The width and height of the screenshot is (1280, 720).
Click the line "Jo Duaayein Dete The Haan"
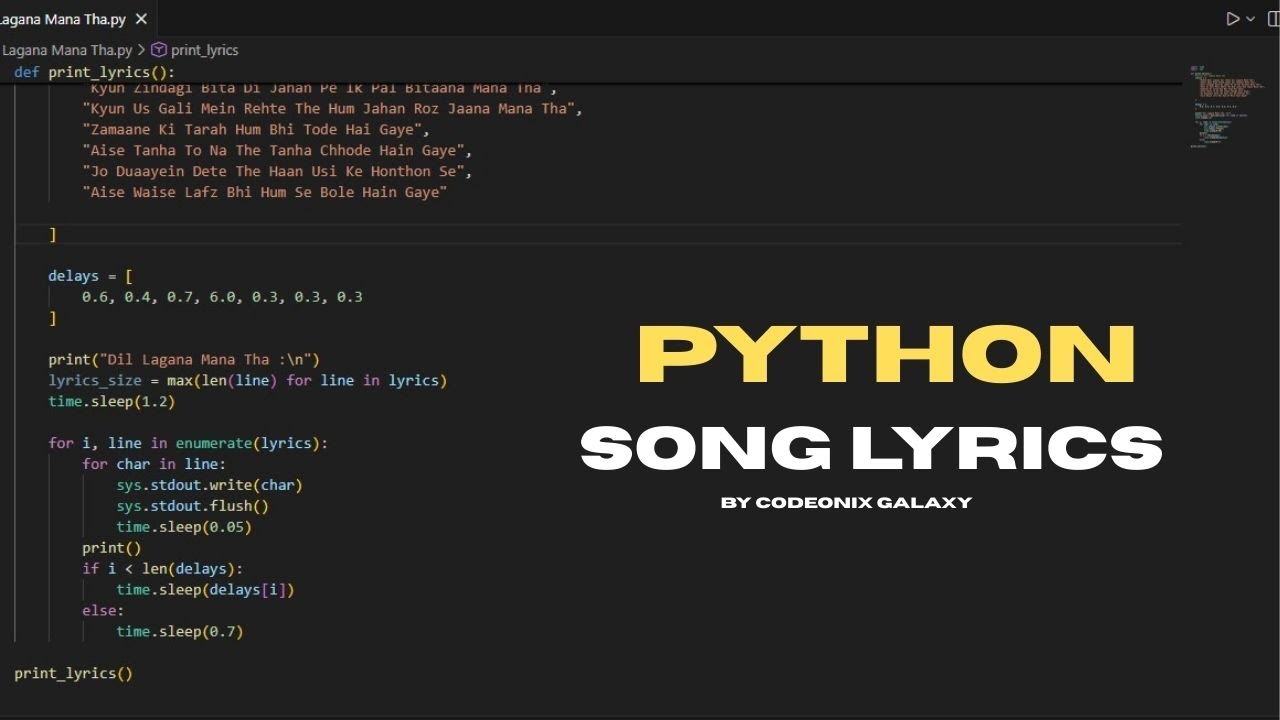point(277,171)
